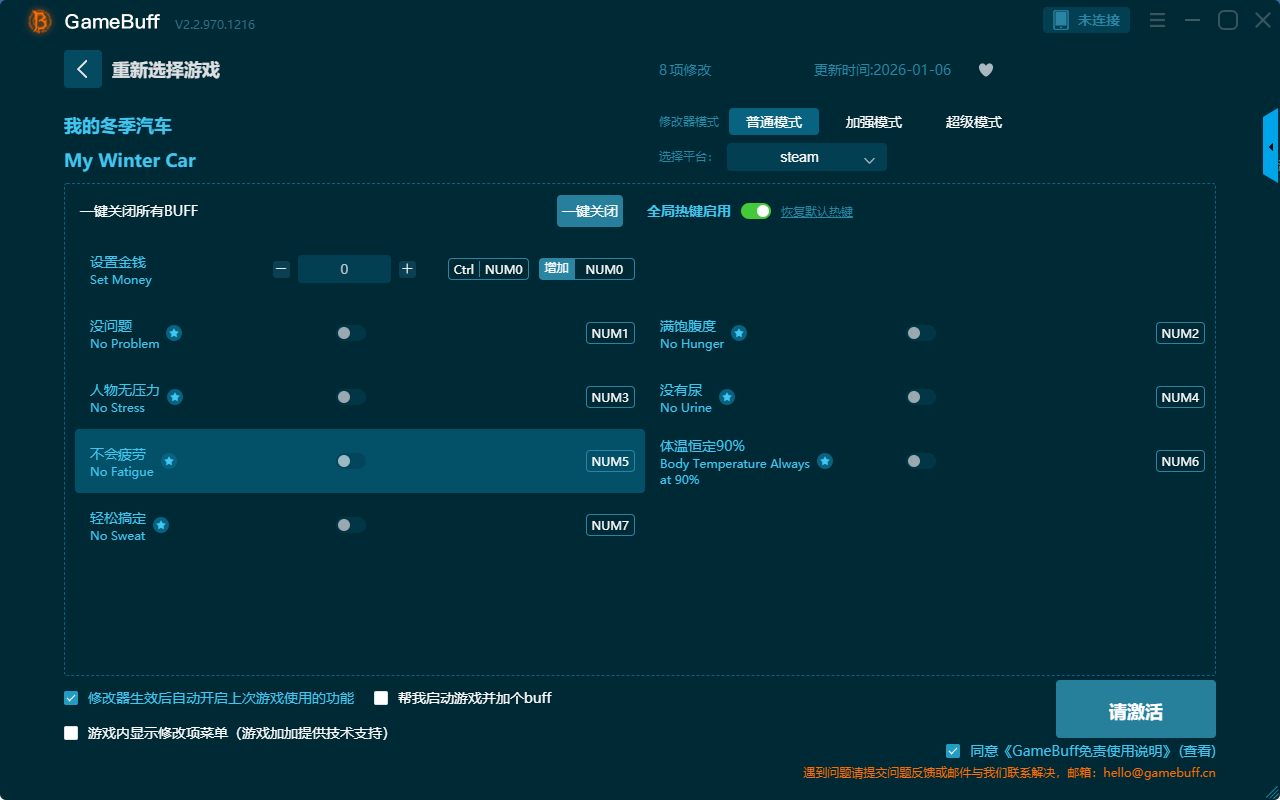Turn off the global hotkey switch

pyautogui.click(x=756, y=211)
